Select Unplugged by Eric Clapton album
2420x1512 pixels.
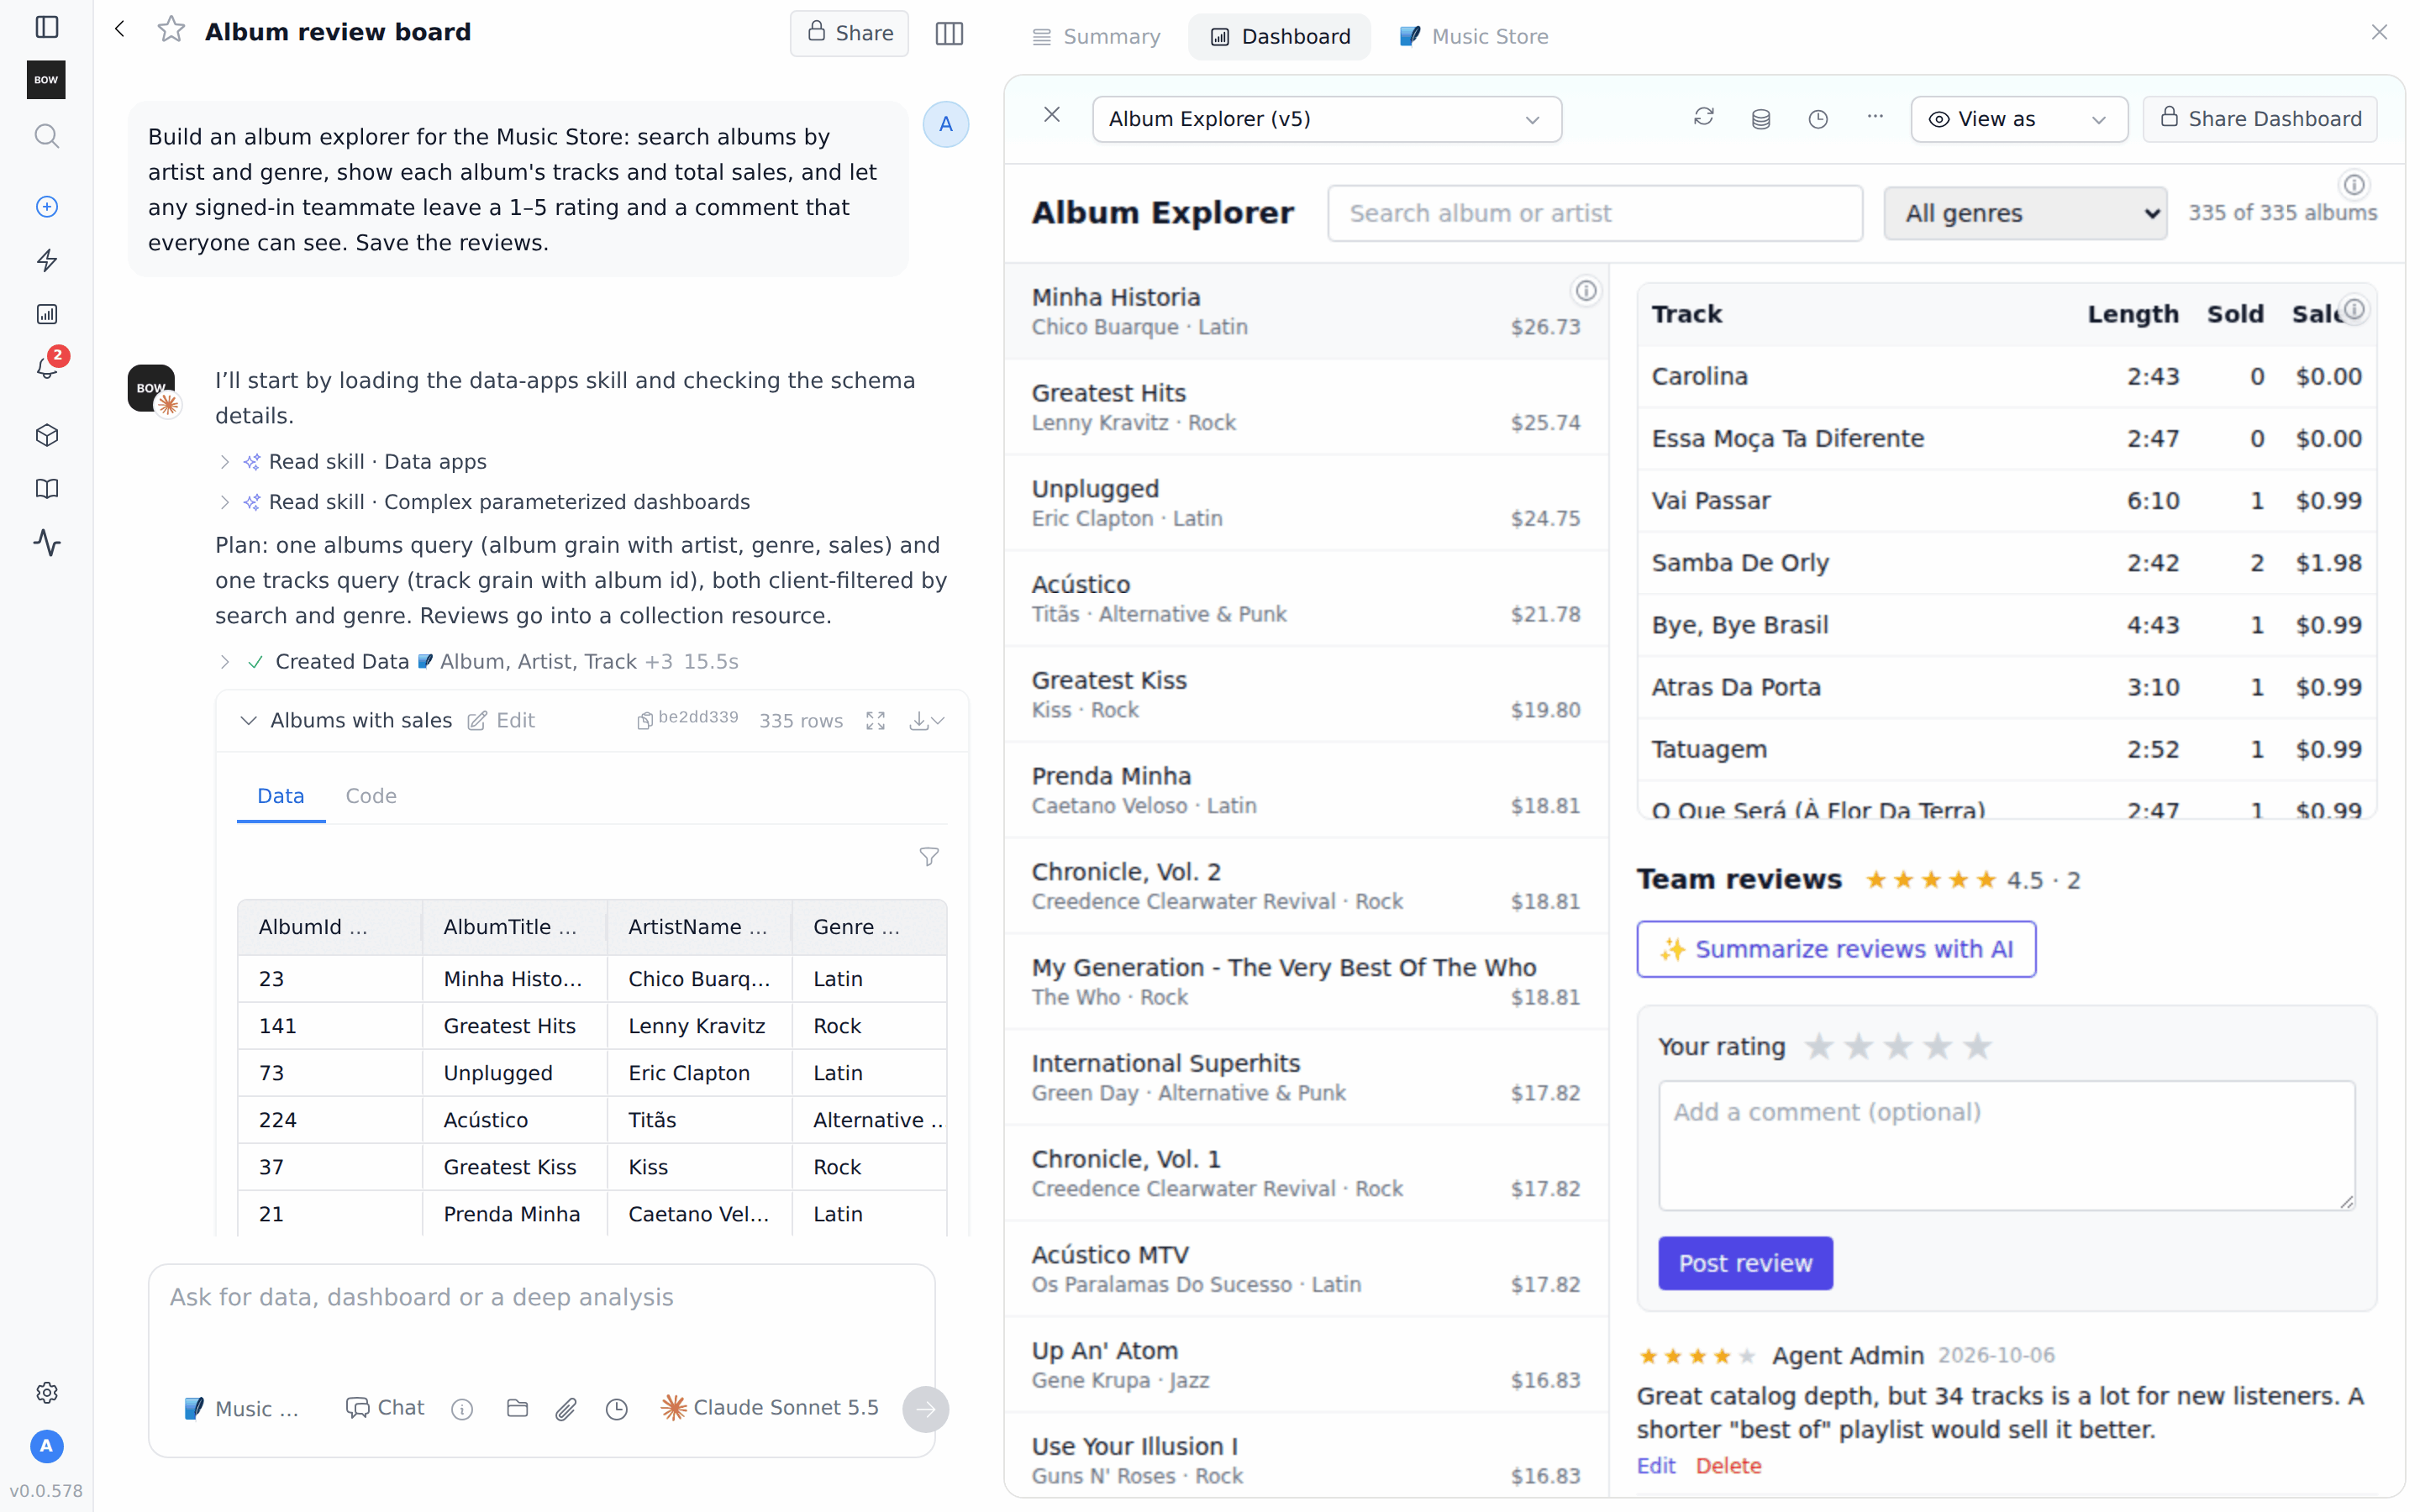pyautogui.click(x=1306, y=503)
